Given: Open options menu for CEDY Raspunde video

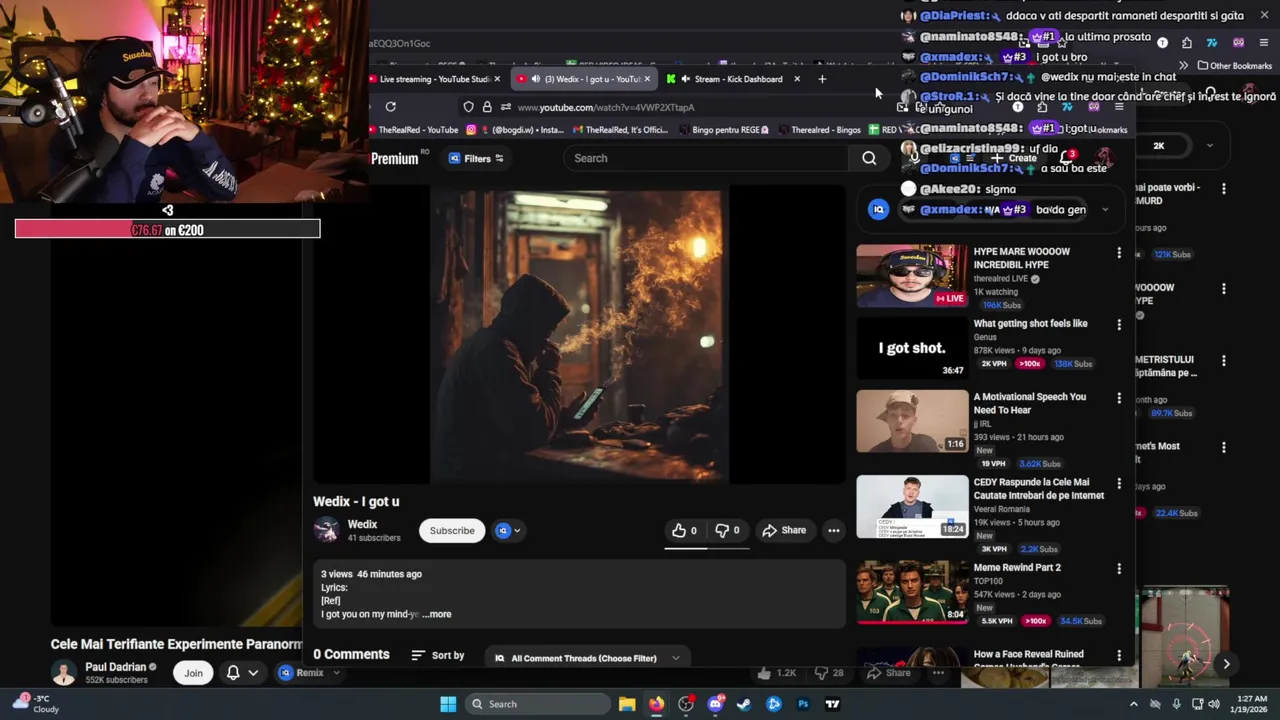Looking at the screenshot, I should point(1119,484).
